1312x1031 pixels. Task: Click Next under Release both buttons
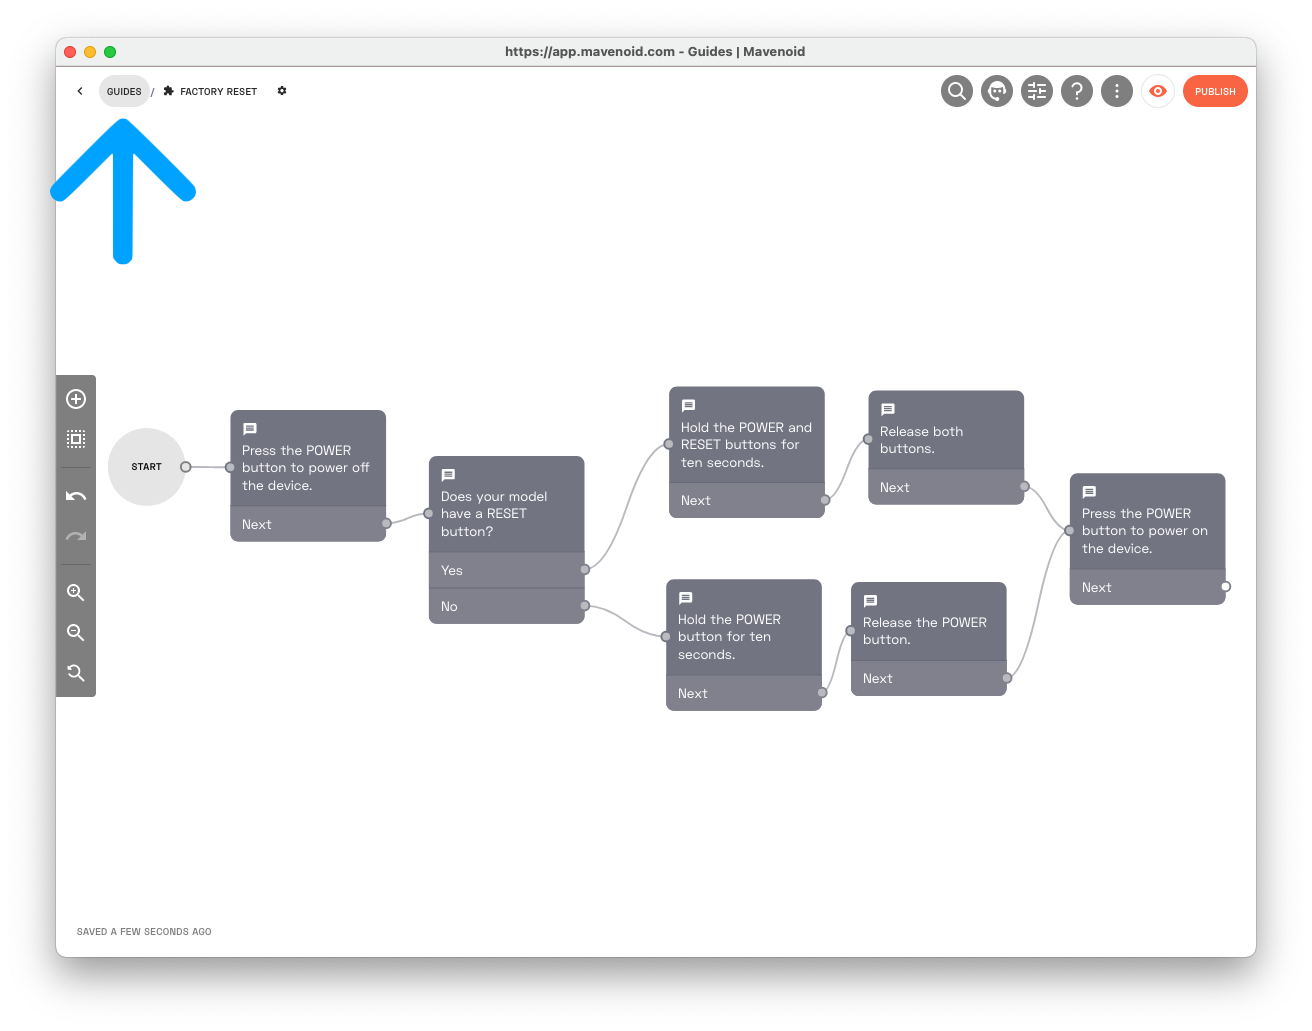click(x=946, y=487)
